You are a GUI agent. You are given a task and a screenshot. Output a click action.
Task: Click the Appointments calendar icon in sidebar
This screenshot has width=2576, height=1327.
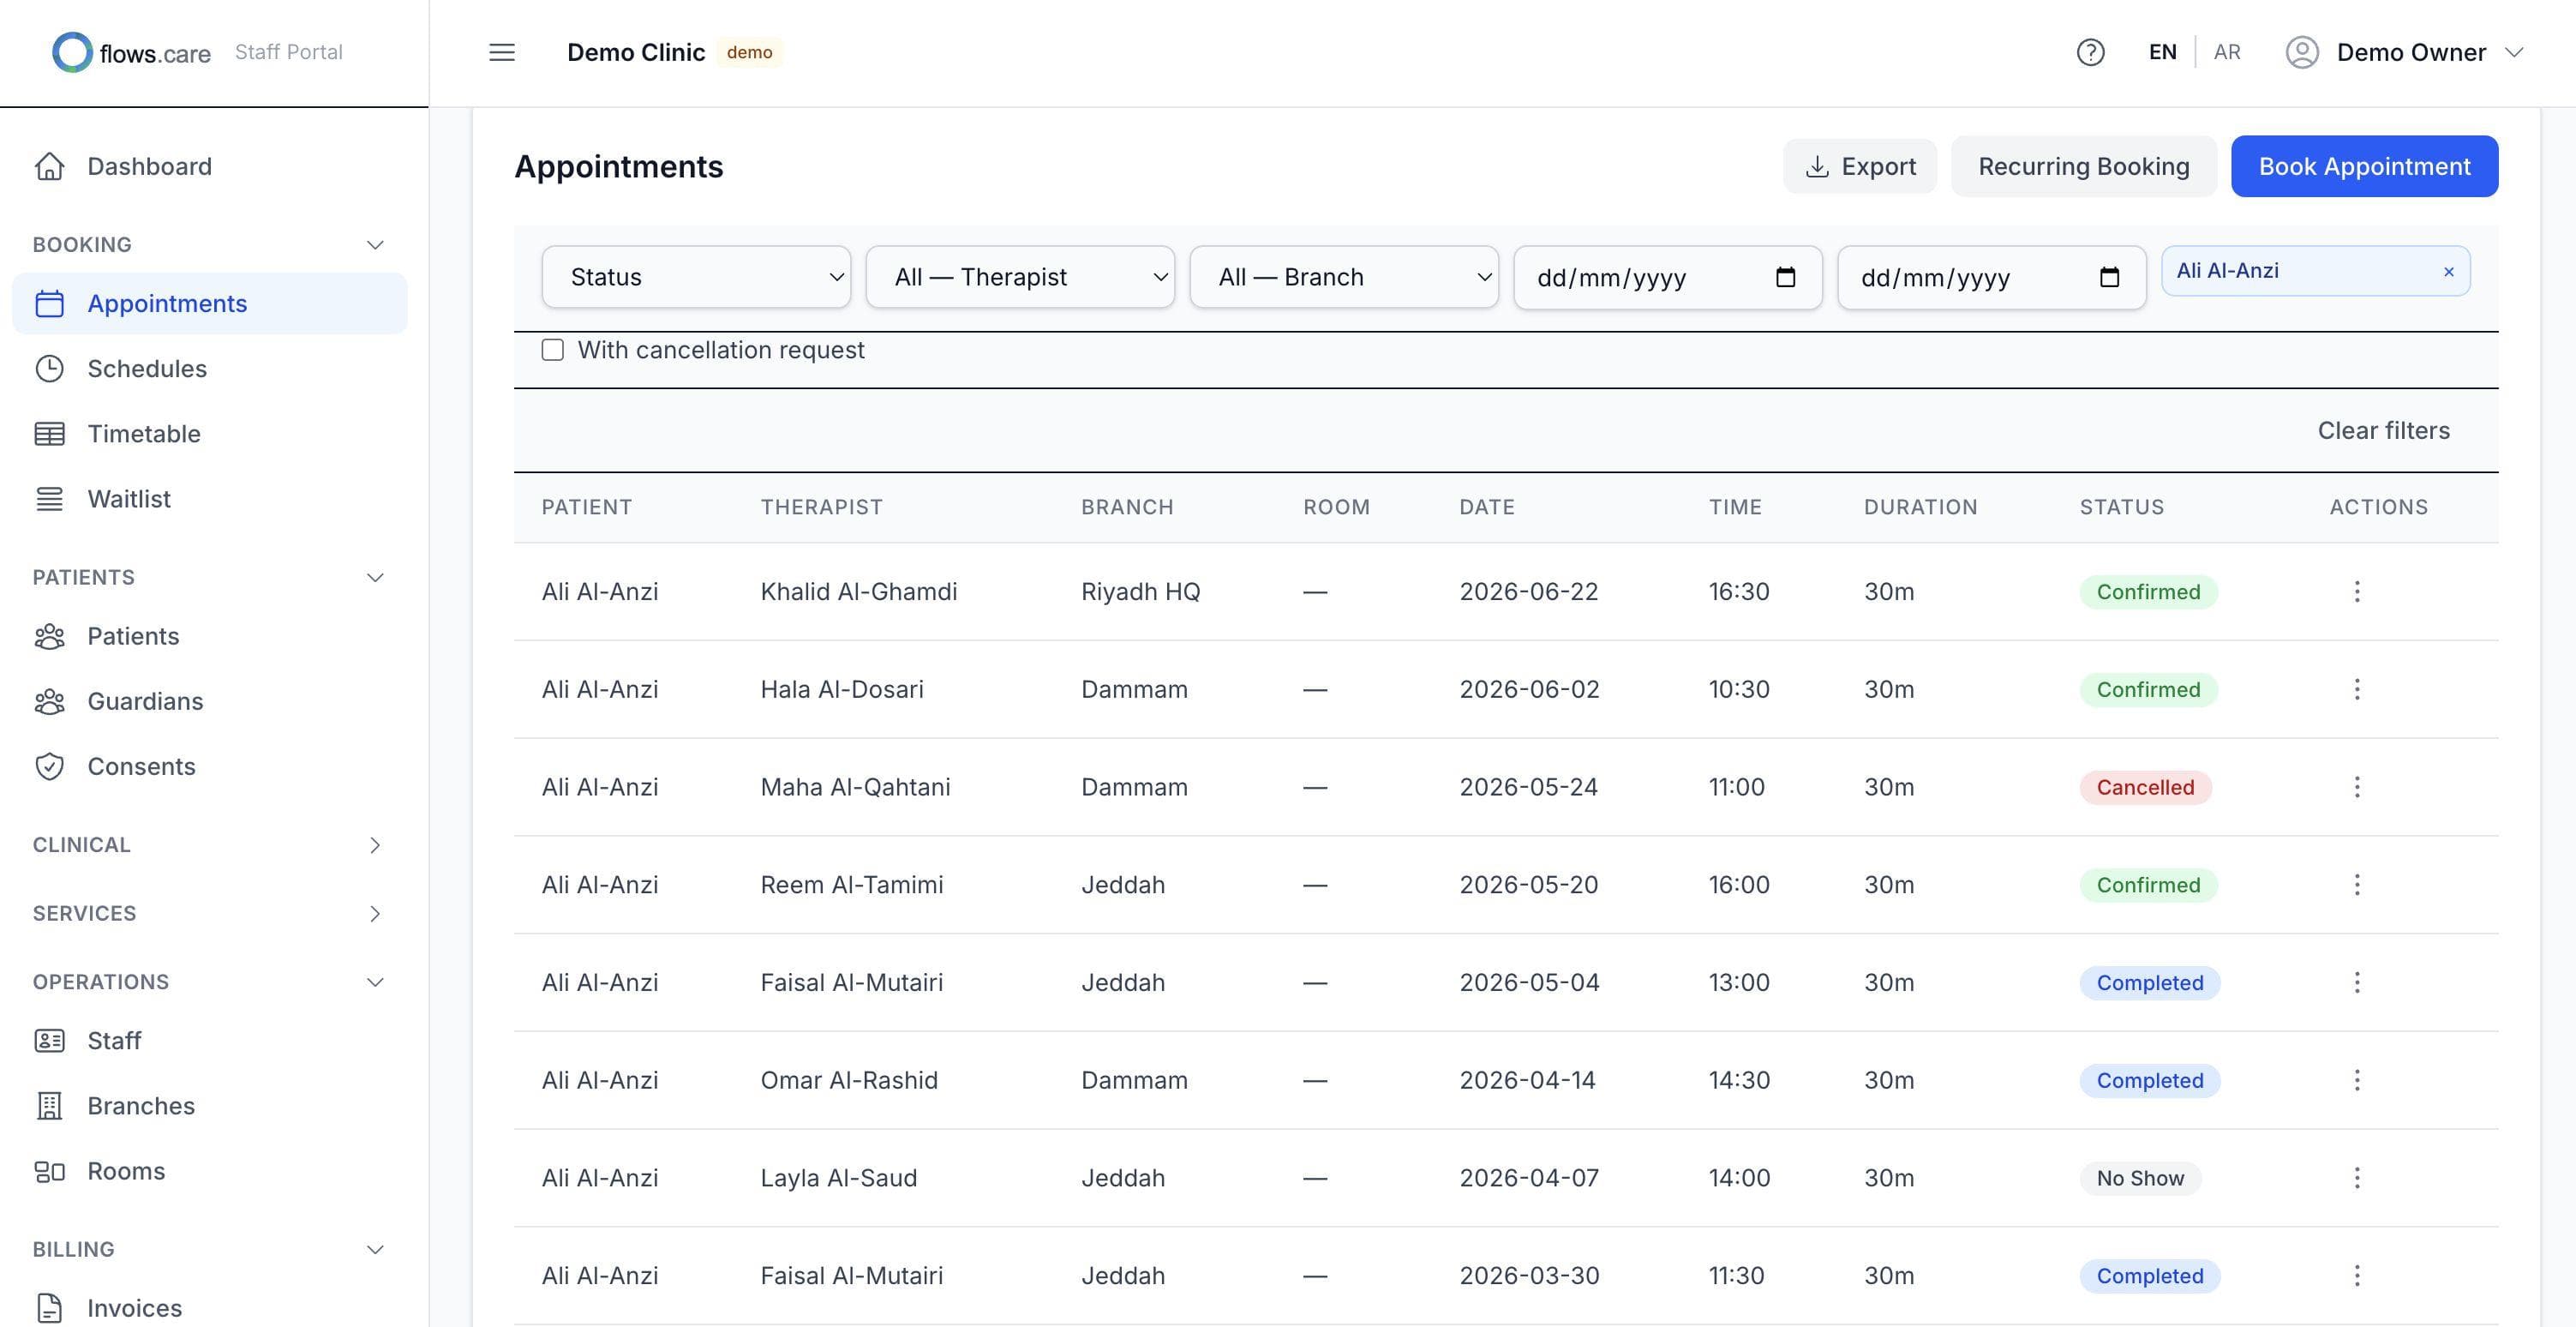(x=50, y=303)
